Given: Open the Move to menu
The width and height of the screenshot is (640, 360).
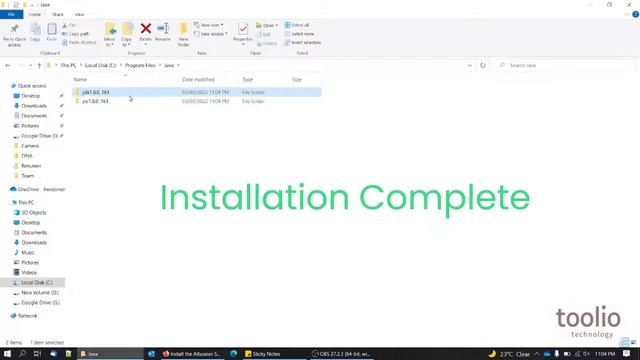Looking at the screenshot, I should (x=109, y=35).
